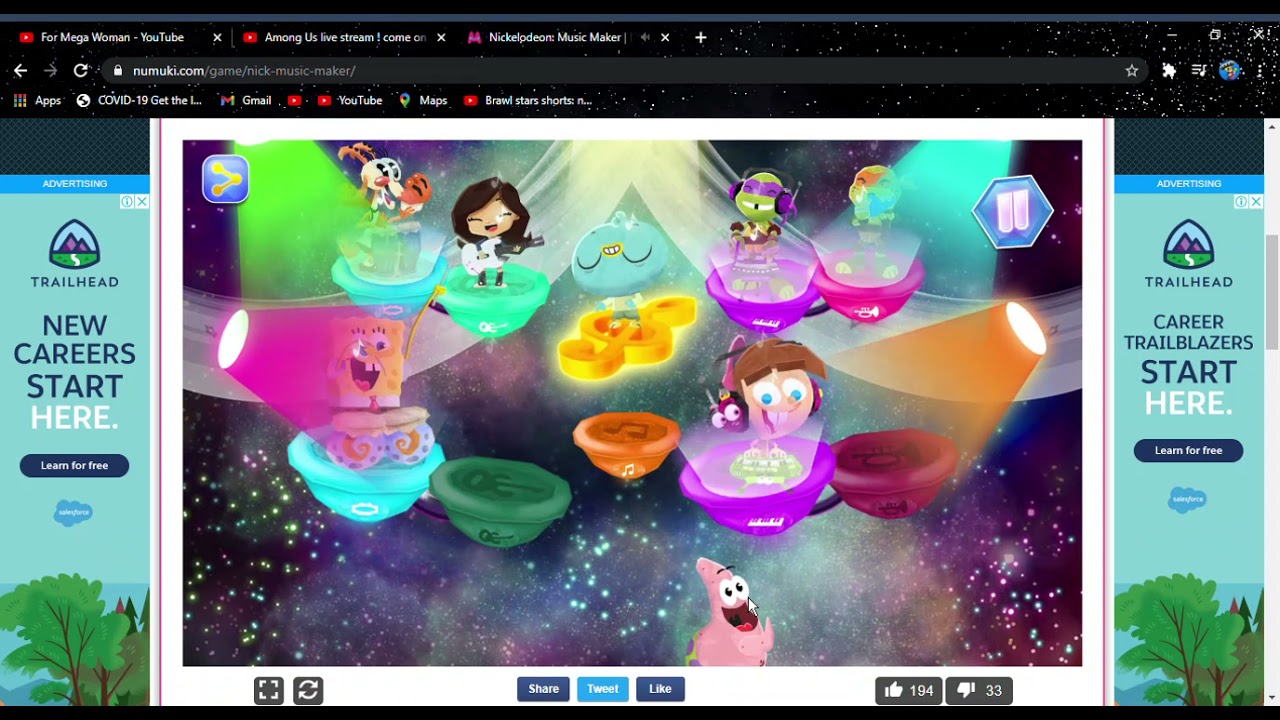Click the orange music note drum pad
Image resolution: width=1280 pixels, height=720 pixels.
[x=627, y=447]
